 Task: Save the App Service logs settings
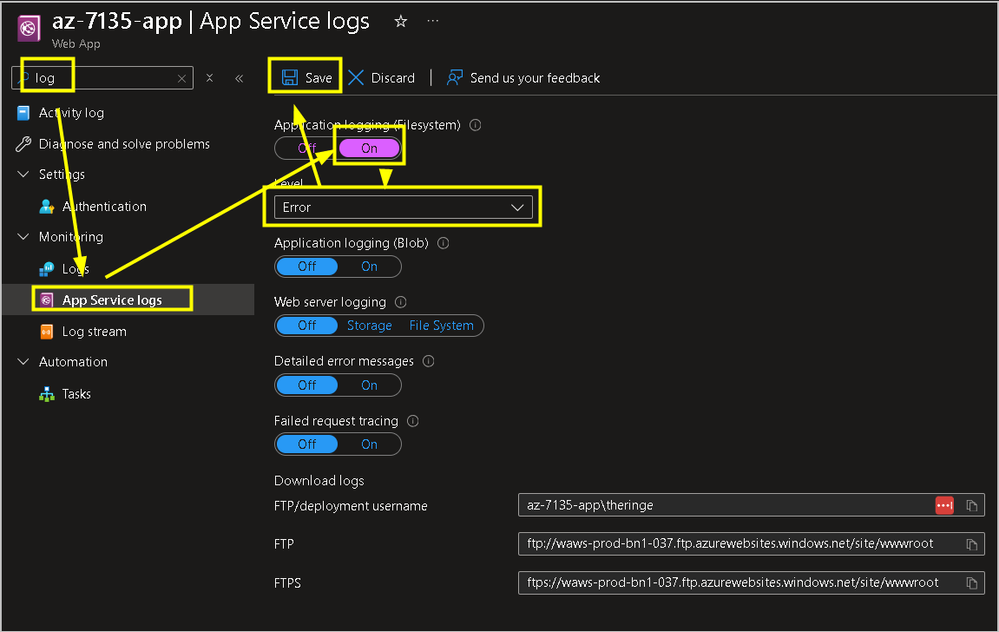pos(307,78)
